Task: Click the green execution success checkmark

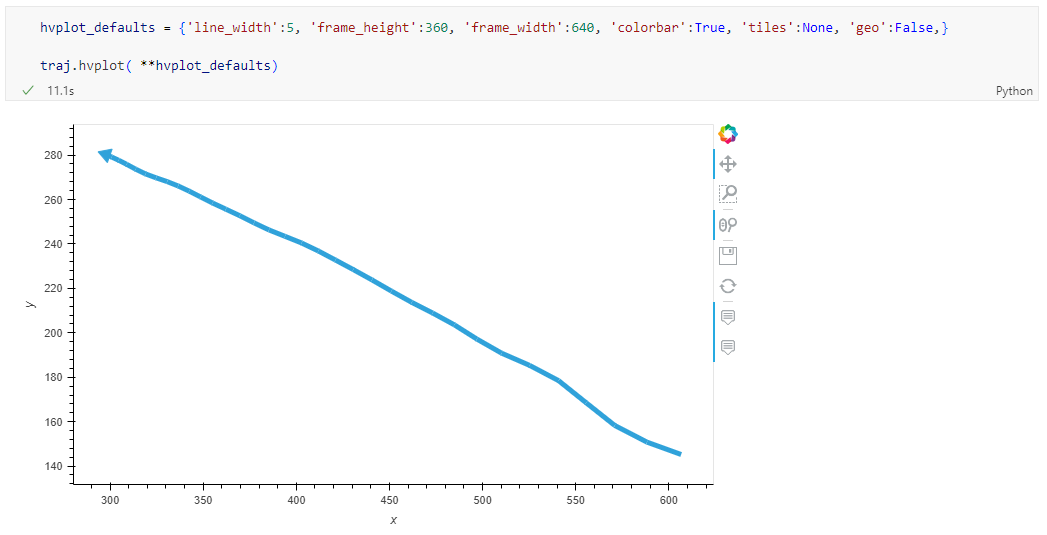Action: point(28,91)
